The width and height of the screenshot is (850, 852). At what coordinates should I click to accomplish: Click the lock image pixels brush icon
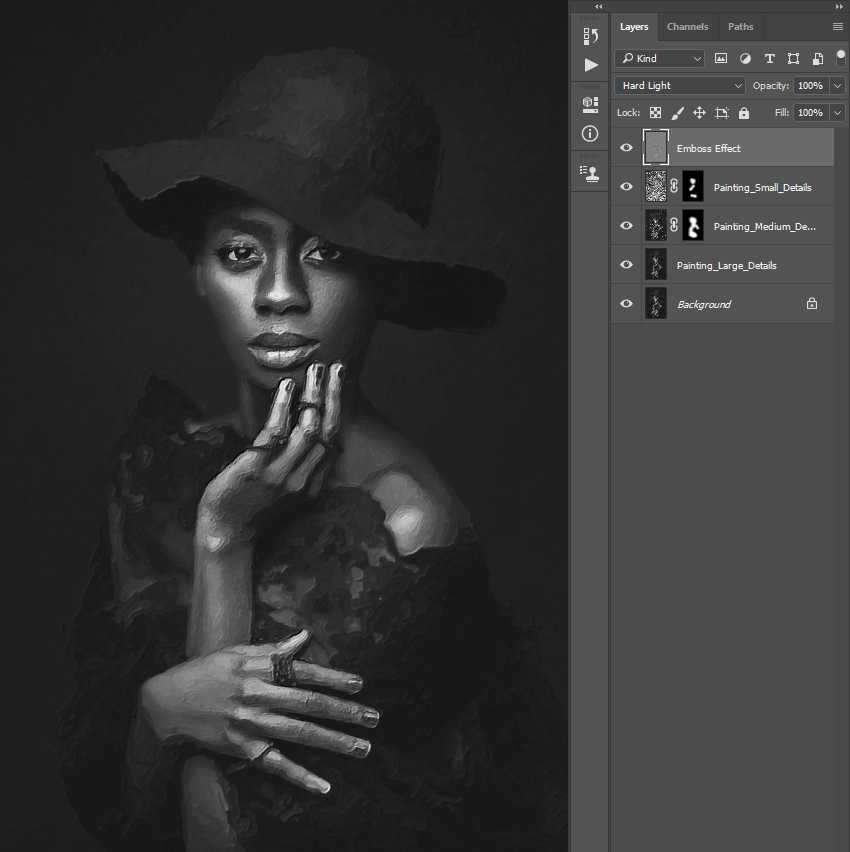pos(677,113)
